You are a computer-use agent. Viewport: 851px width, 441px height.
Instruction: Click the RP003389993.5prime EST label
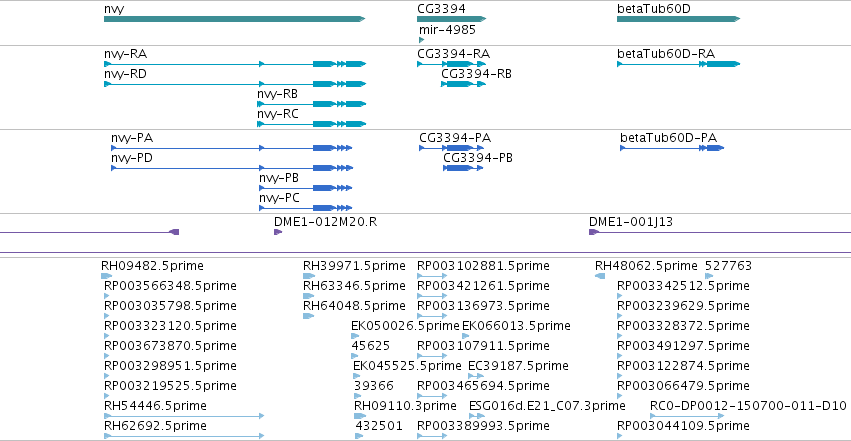(484, 426)
